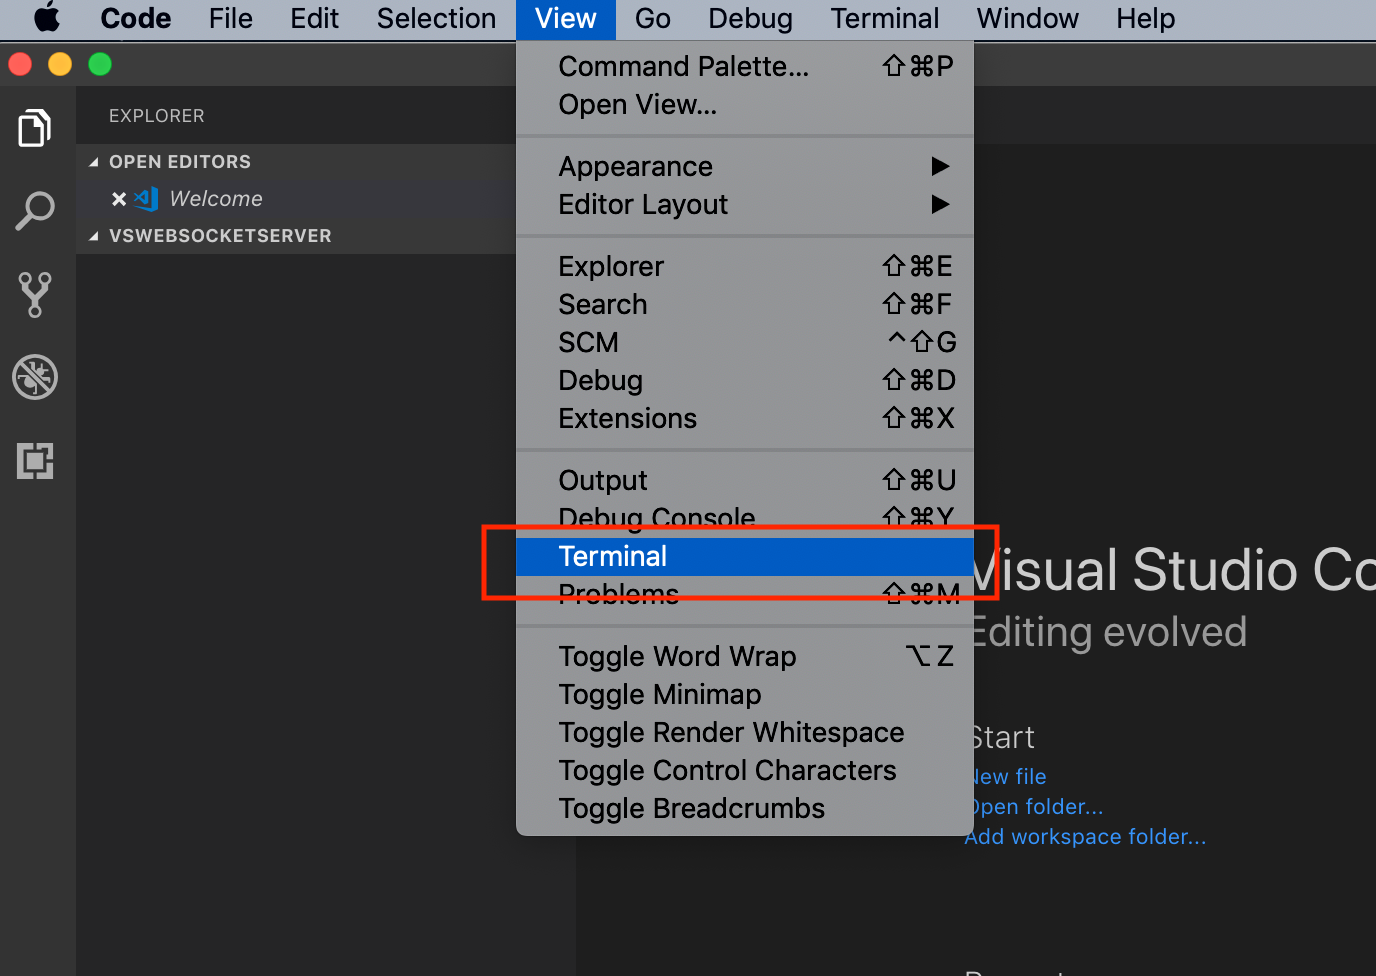Select SCM in the View menu

coord(745,342)
